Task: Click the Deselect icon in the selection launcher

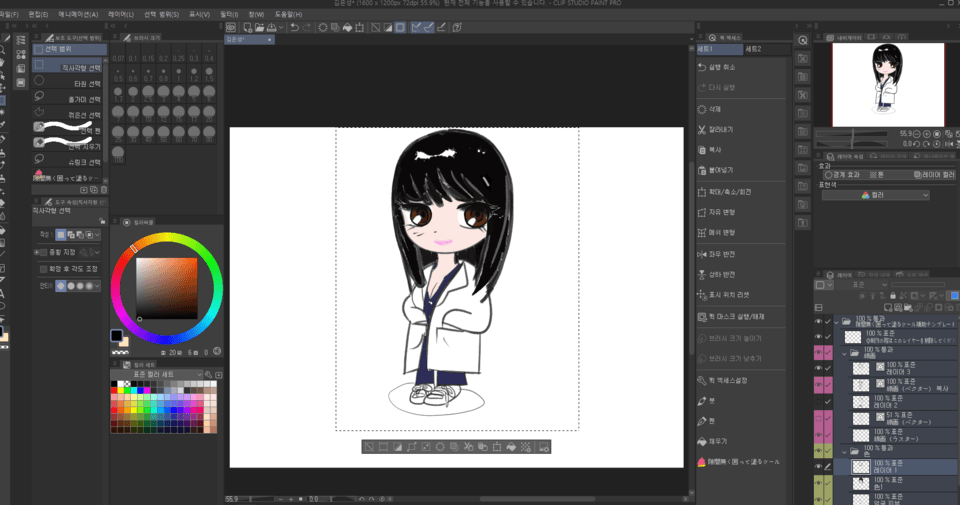Action: point(369,447)
